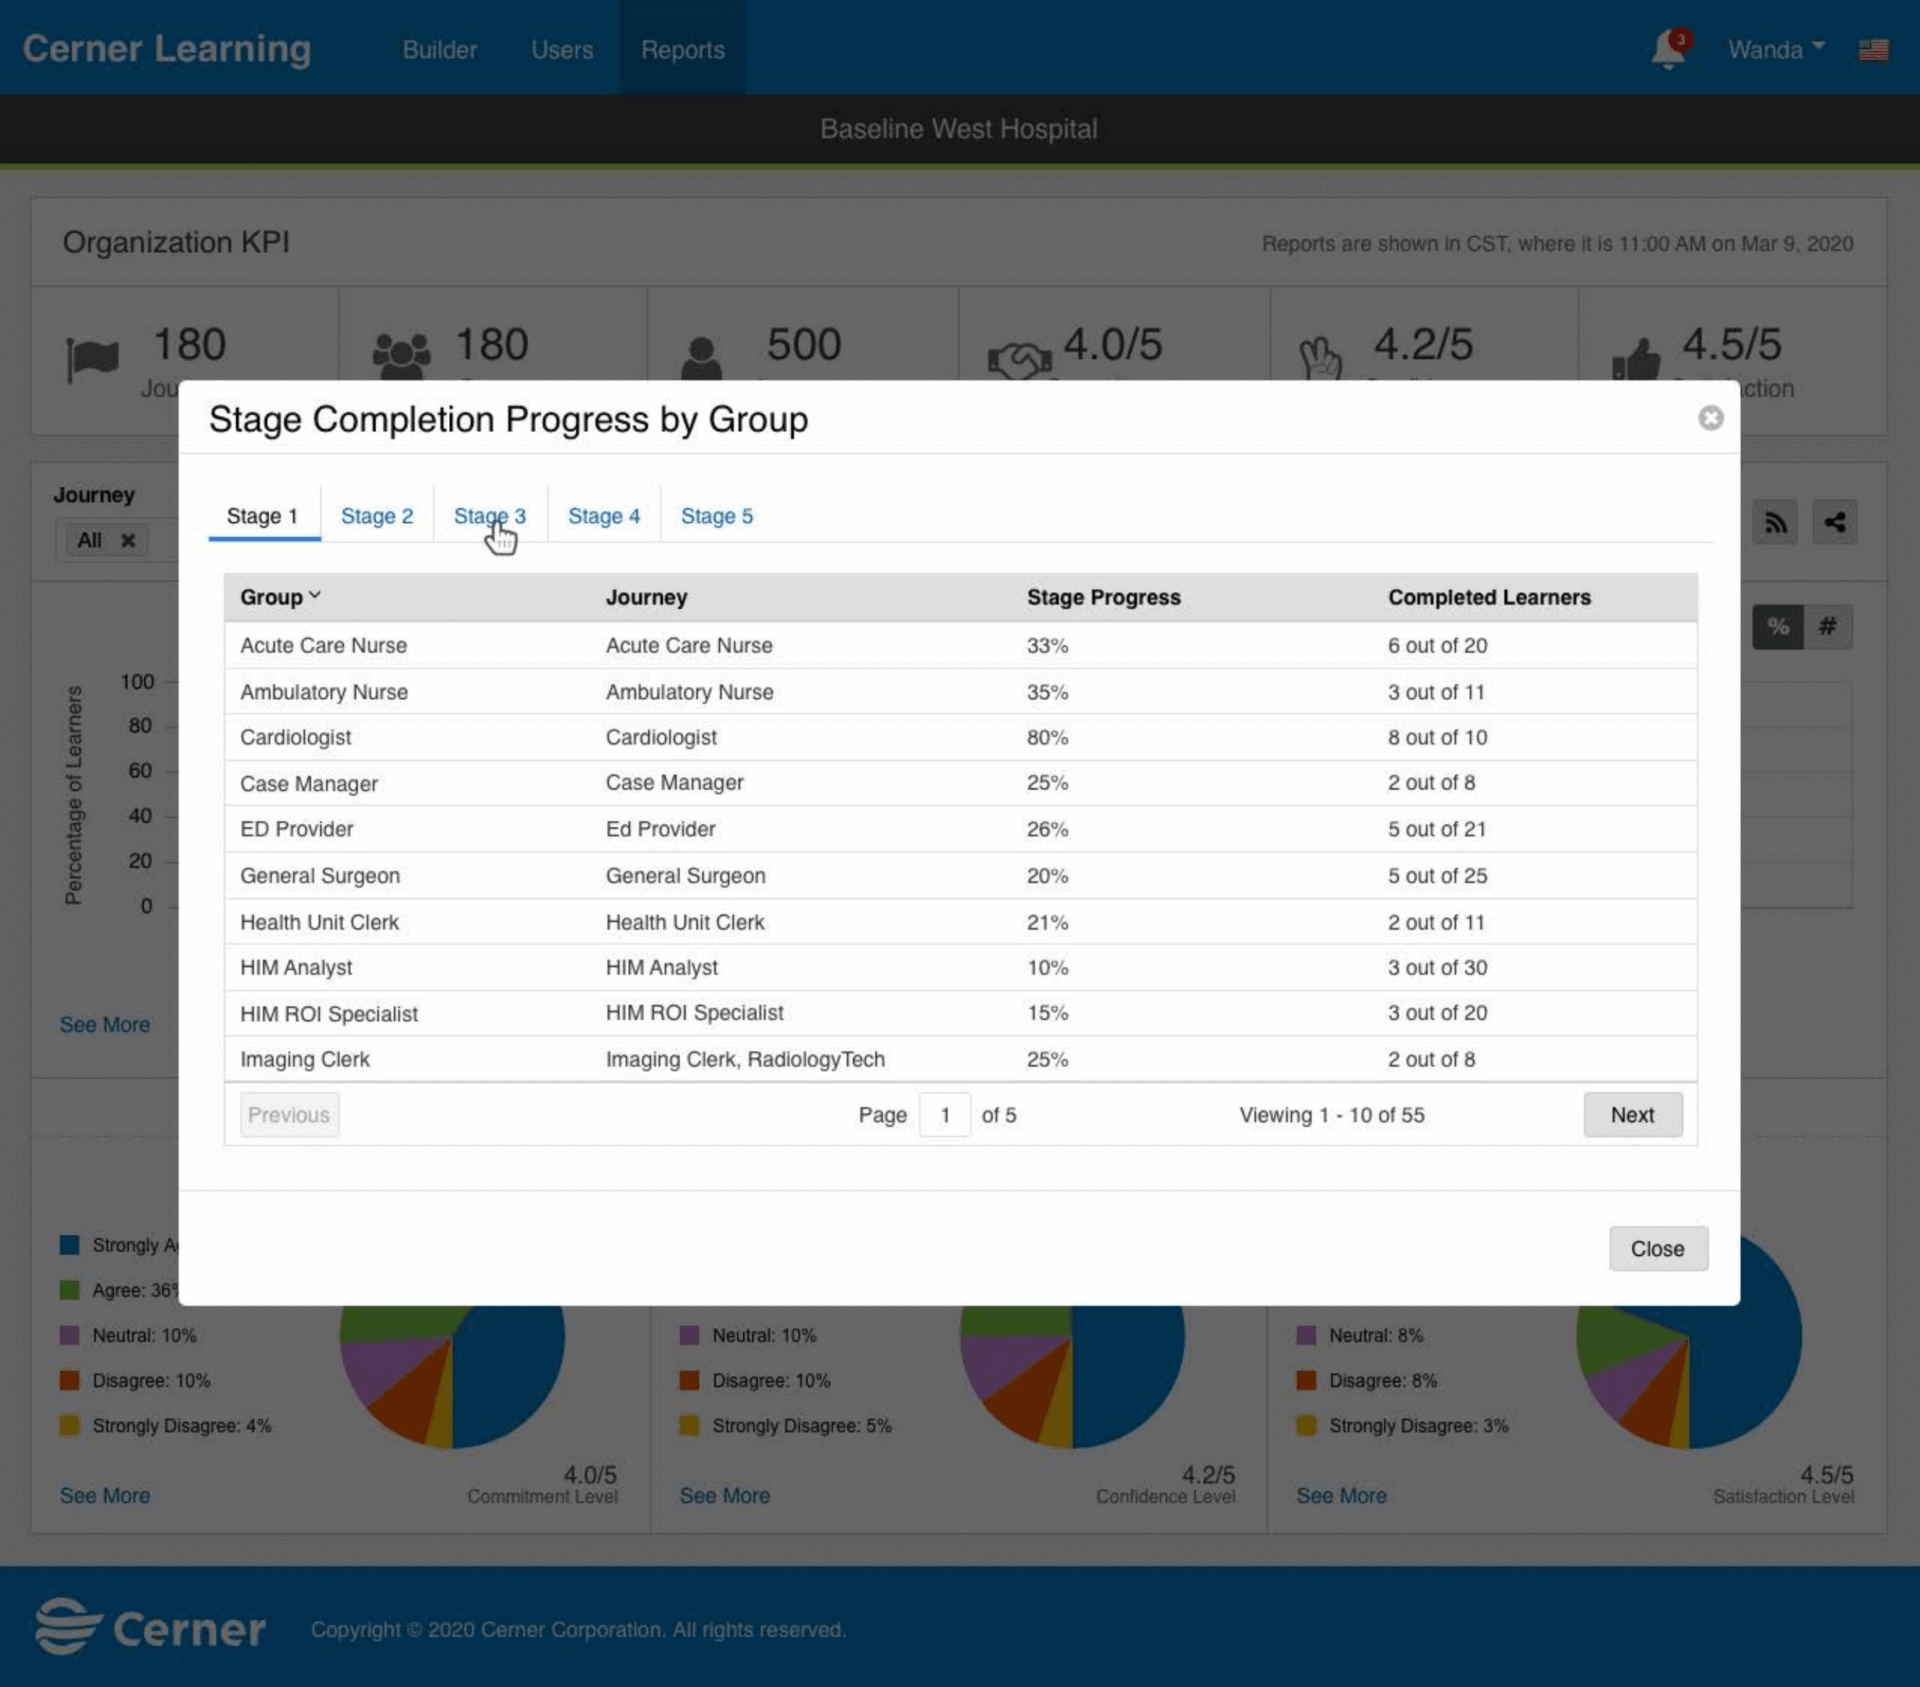Image resolution: width=1920 pixels, height=1687 pixels.
Task: Click the RSS feed icon button
Action: tap(1775, 522)
